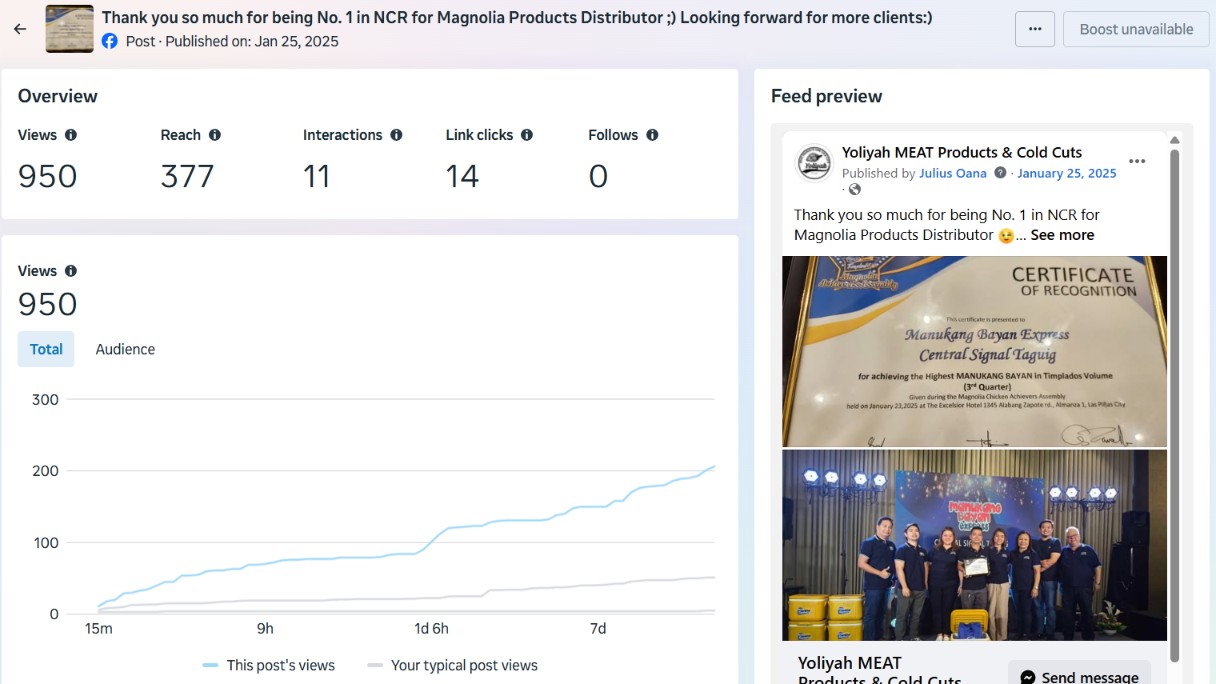This screenshot has width=1216, height=684.
Task: Click the Link clicks value 14
Action: [x=462, y=176]
